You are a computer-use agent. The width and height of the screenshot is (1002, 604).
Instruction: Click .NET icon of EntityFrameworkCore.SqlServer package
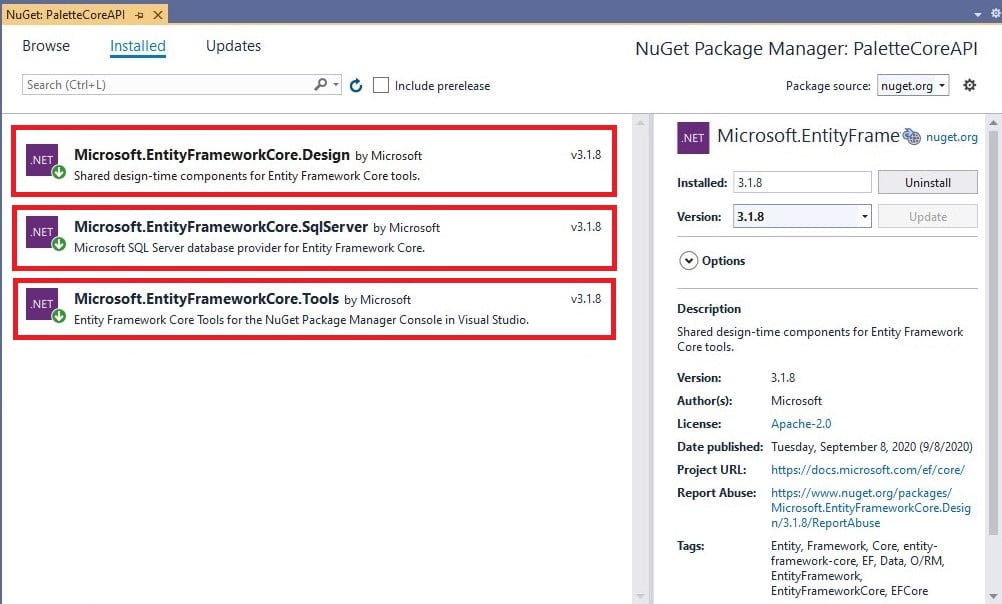pos(42,232)
